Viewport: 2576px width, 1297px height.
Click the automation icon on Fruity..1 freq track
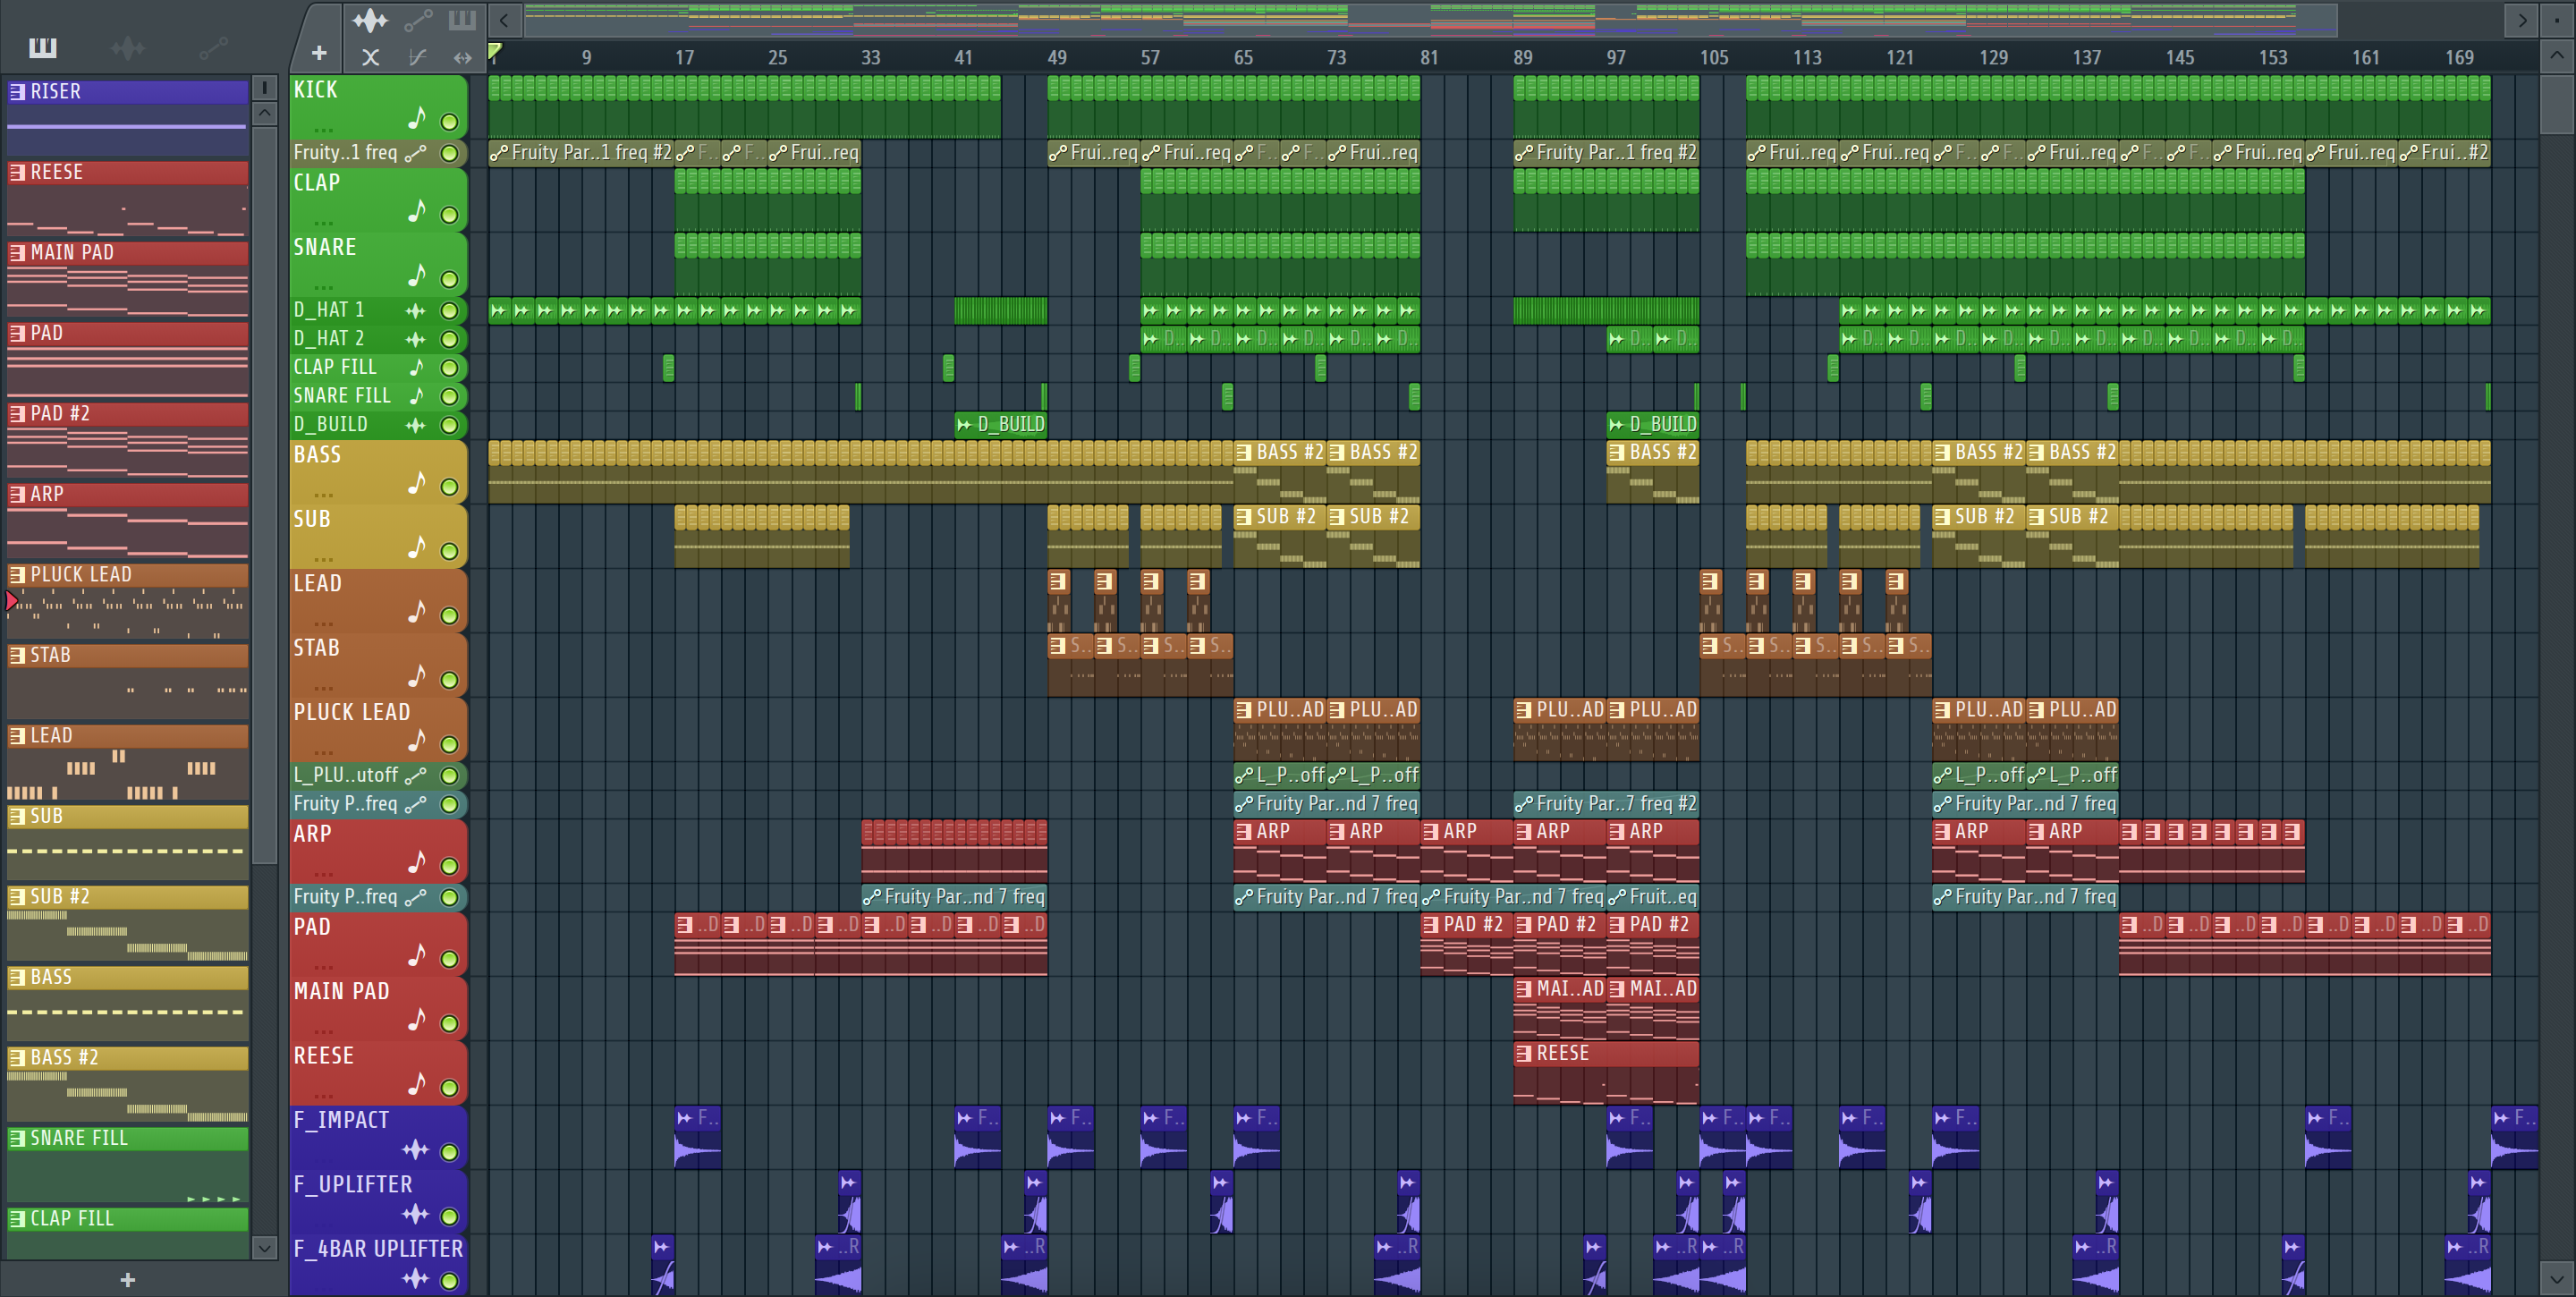click(416, 153)
